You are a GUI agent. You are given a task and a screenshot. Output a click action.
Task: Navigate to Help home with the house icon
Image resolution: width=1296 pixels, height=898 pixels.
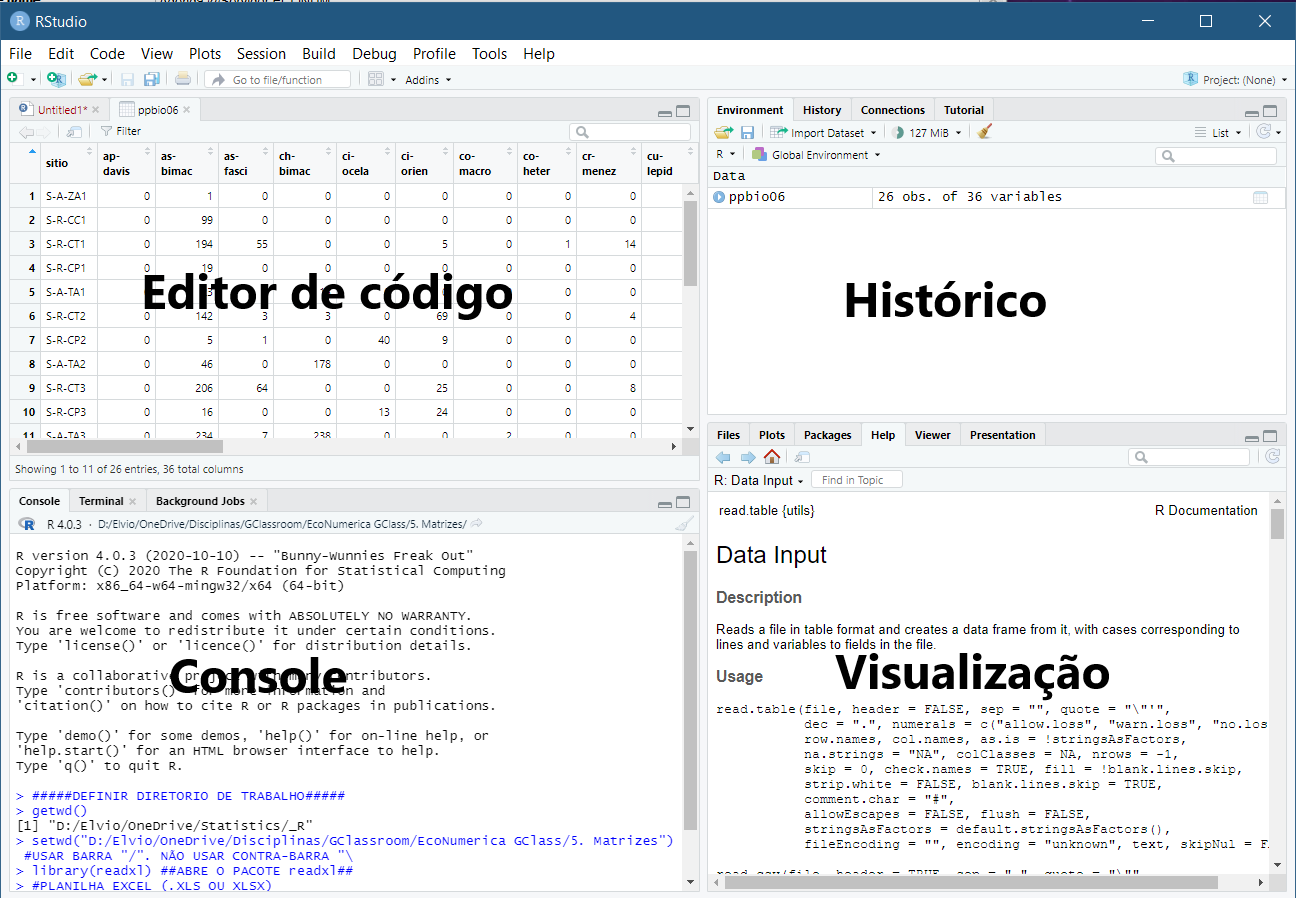coord(770,456)
